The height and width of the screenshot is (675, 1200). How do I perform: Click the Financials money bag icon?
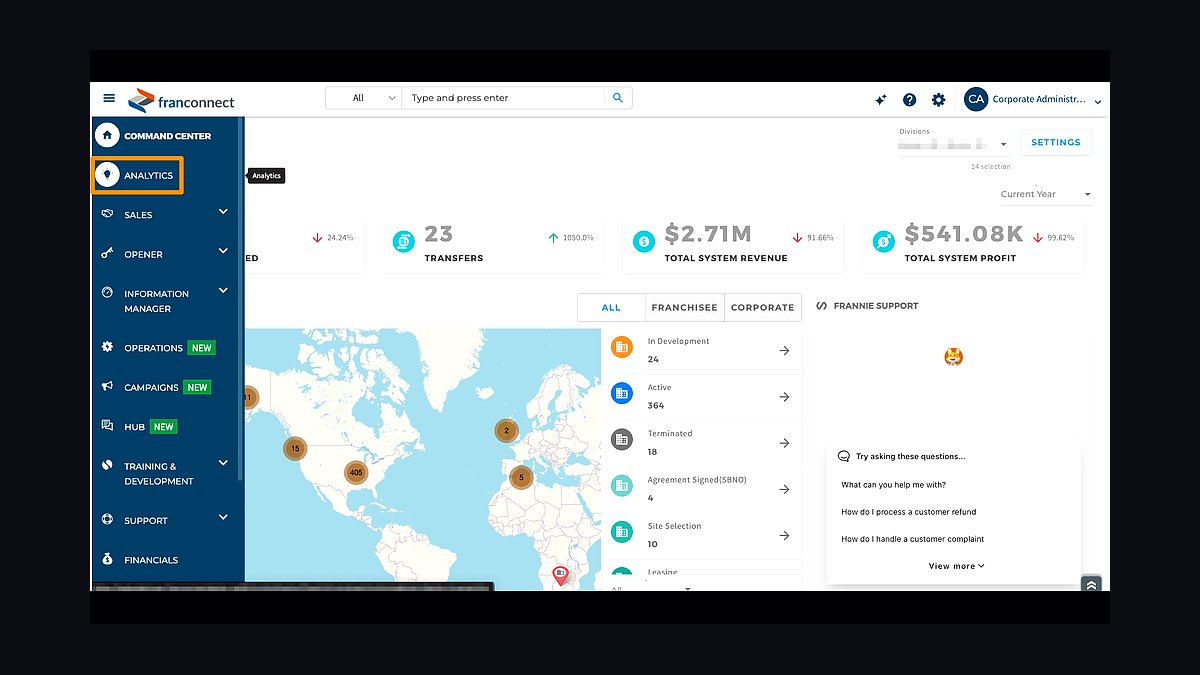[x=107, y=559]
